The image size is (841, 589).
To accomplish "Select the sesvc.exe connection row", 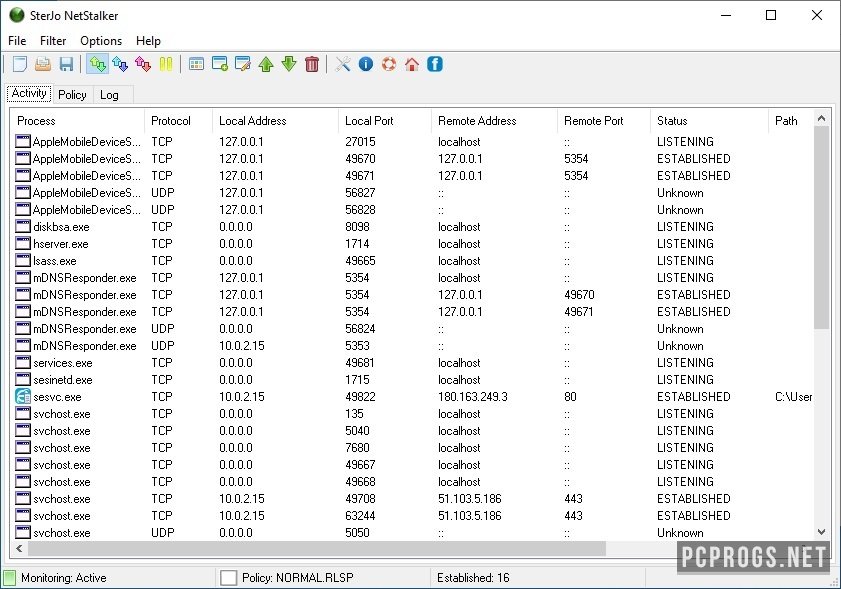I will [57, 397].
